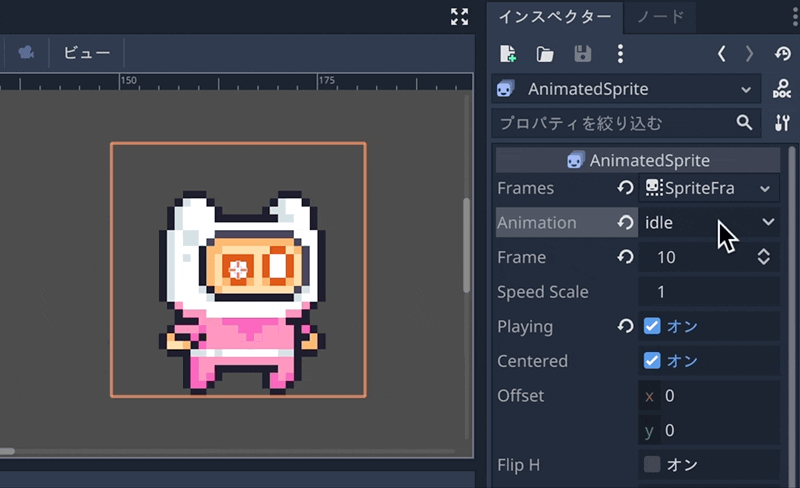Viewport: 800px width, 488px height.
Task: Open the Inspector extra options dots menu
Action: click(x=620, y=54)
